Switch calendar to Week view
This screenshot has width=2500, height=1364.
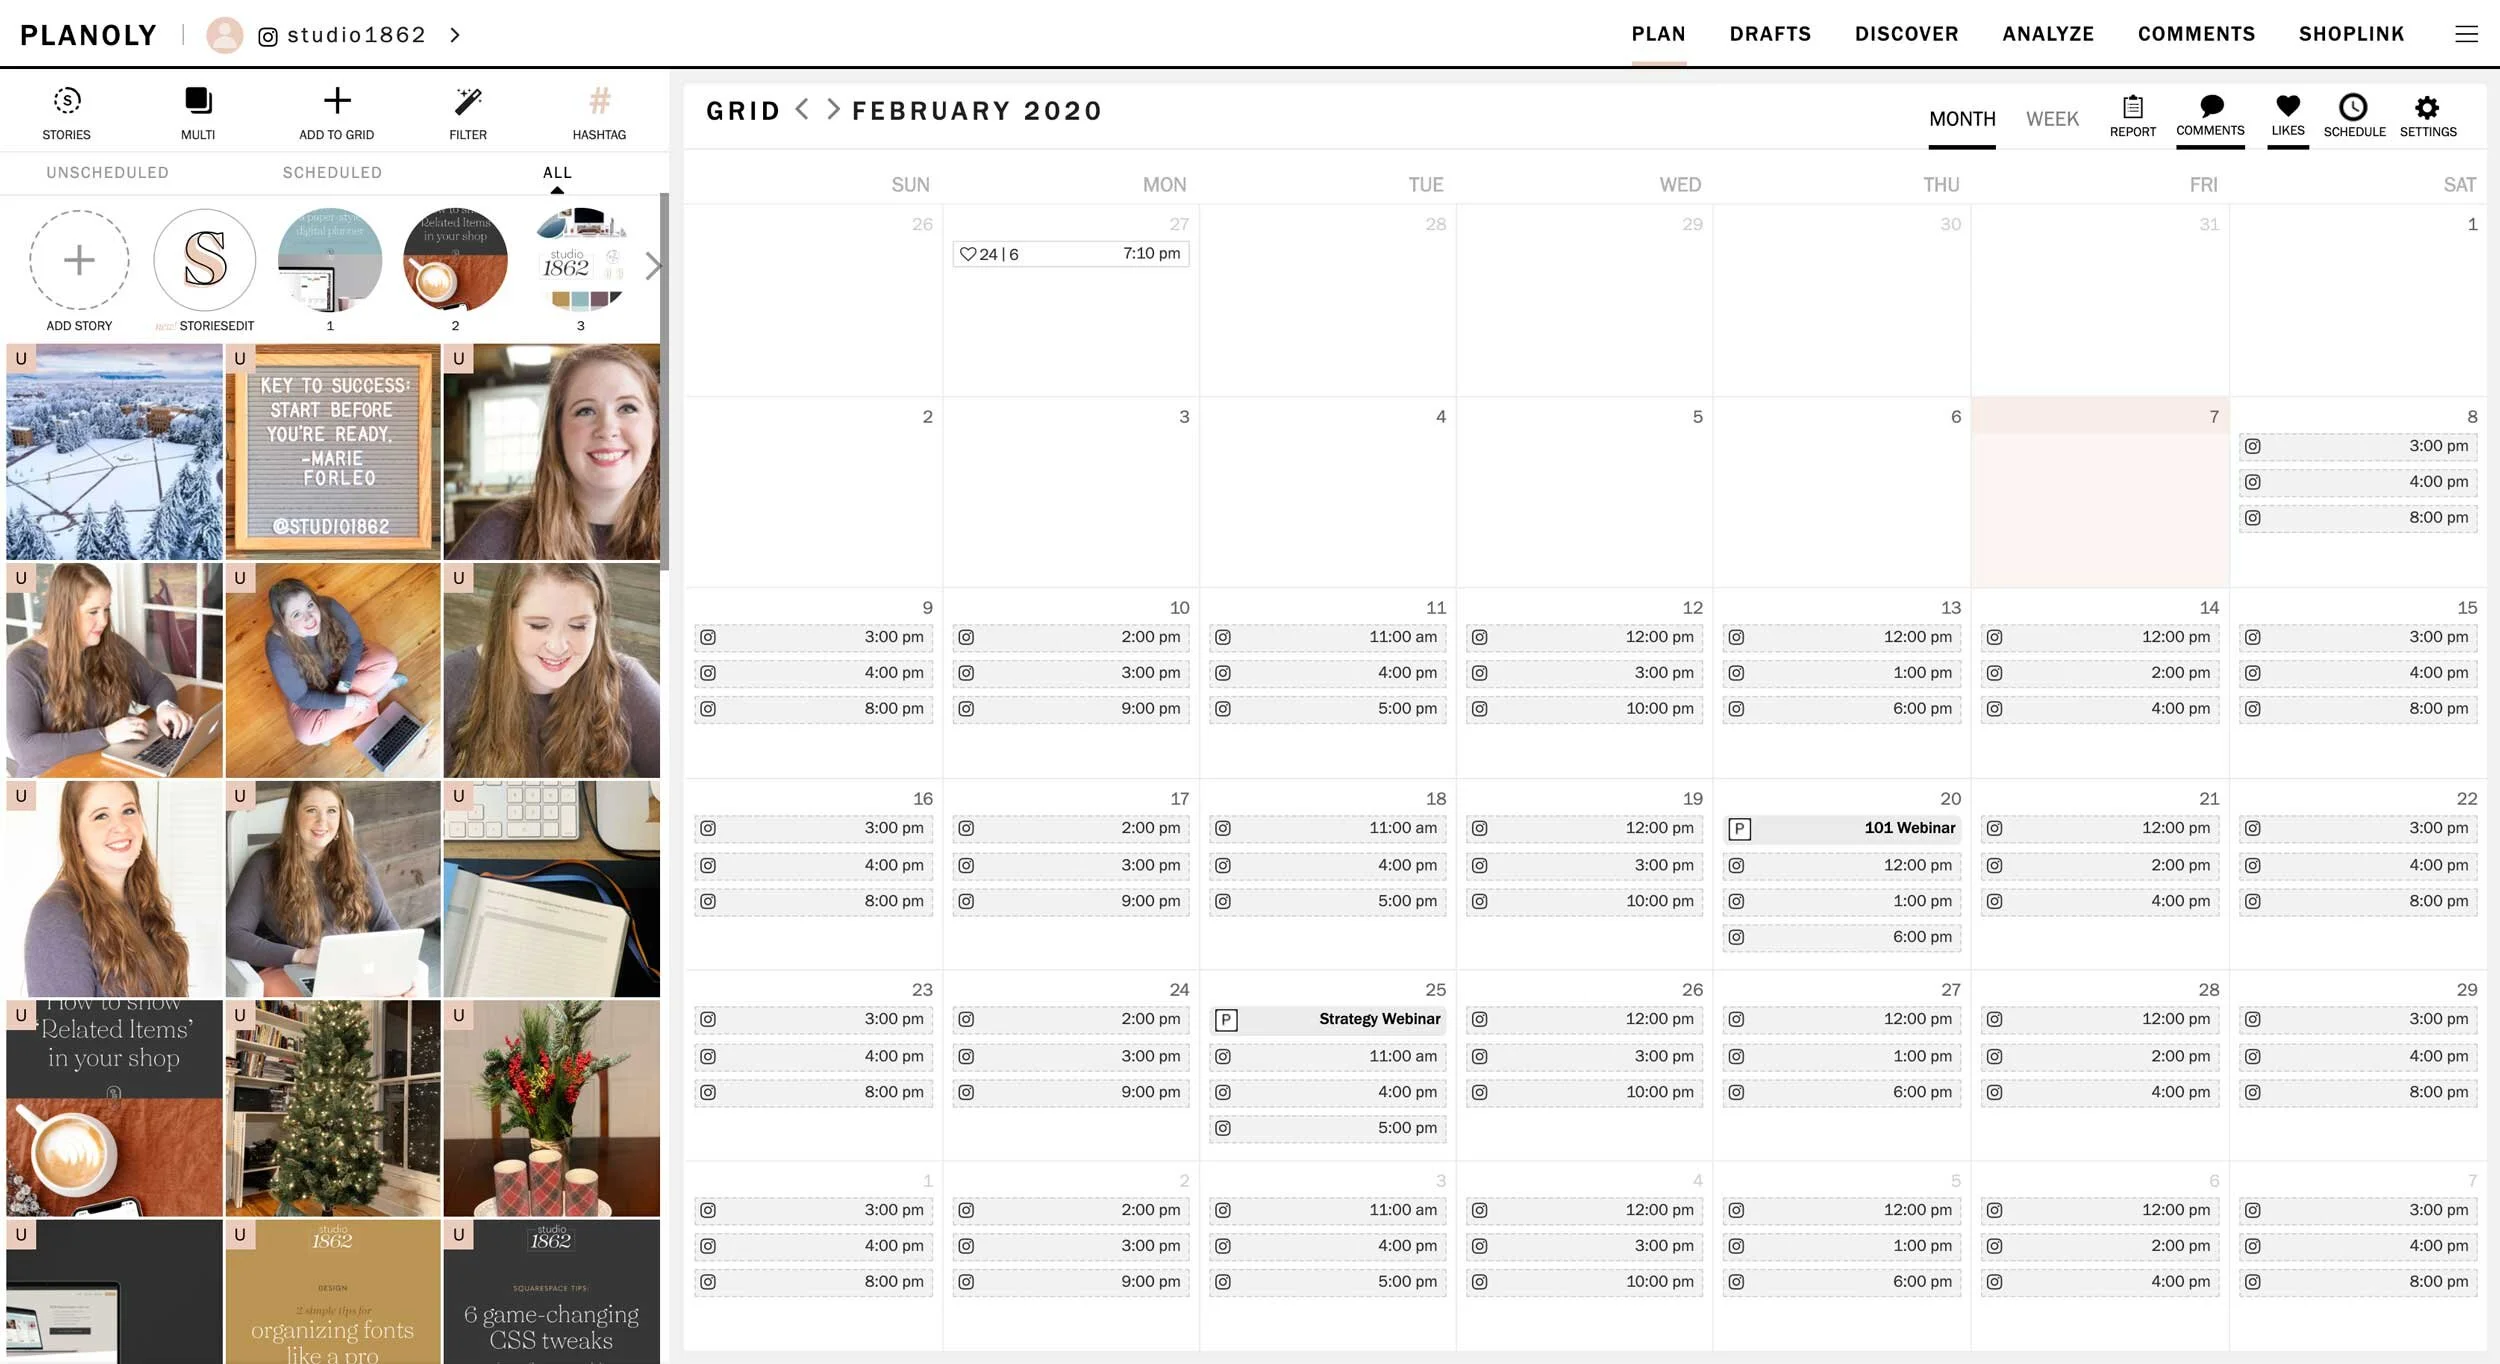click(x=2052, y=119)
